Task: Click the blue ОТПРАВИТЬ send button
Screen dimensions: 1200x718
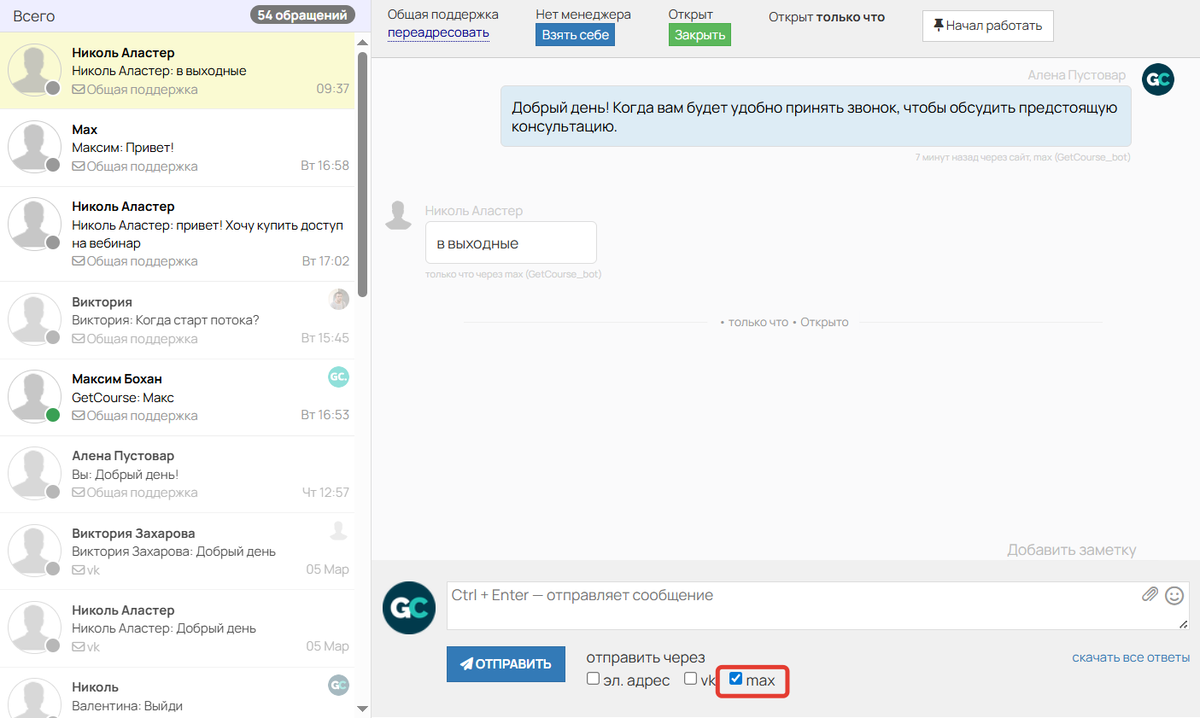Action: [x=505, y=664]
